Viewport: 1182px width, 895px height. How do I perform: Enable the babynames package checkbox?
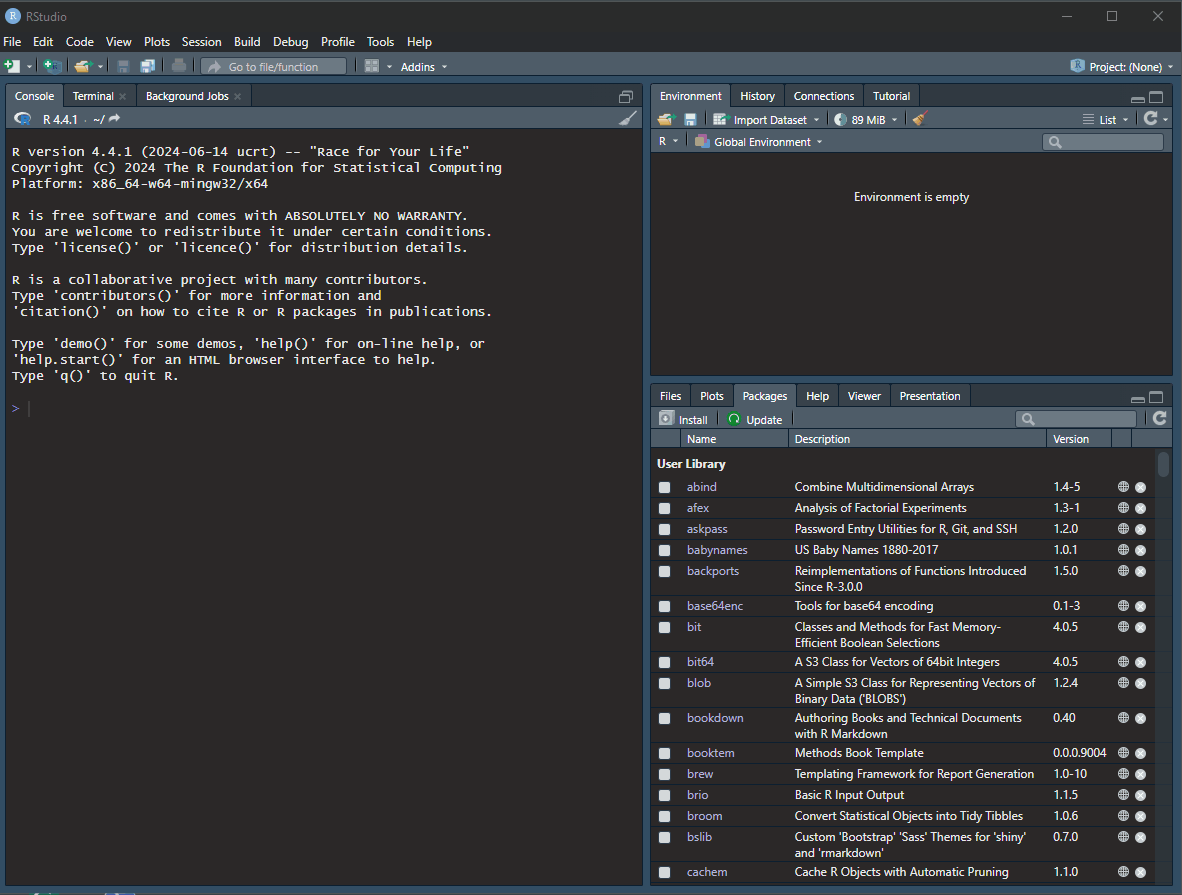click(x=664, y=550)
